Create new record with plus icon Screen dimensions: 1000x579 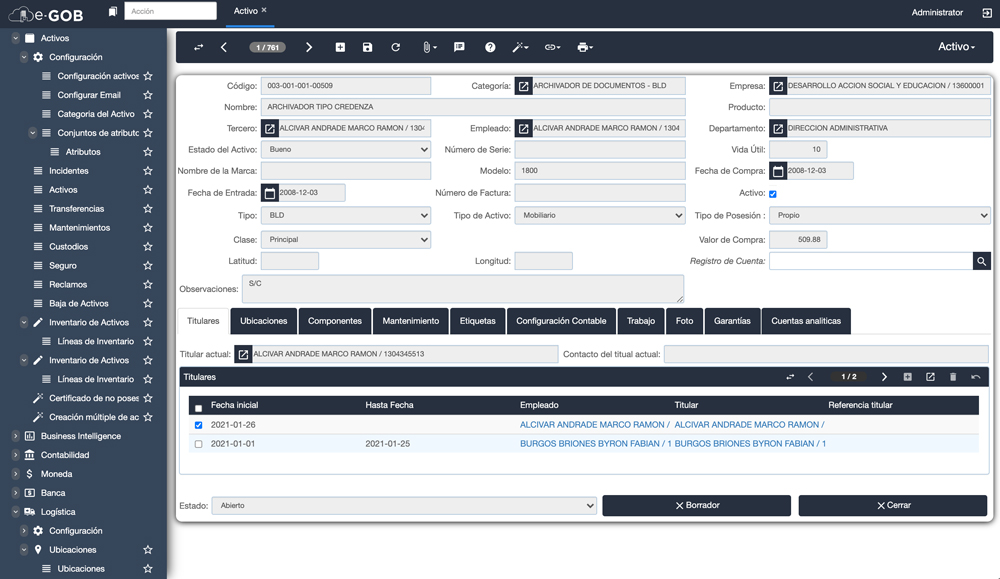point(340,48)
